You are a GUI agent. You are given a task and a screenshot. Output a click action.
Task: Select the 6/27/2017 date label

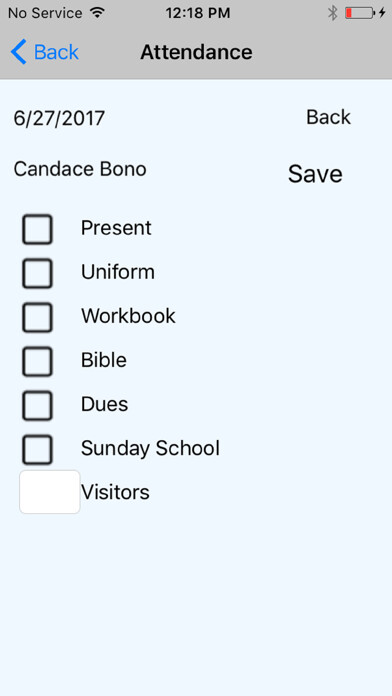(x=59, y=119)
